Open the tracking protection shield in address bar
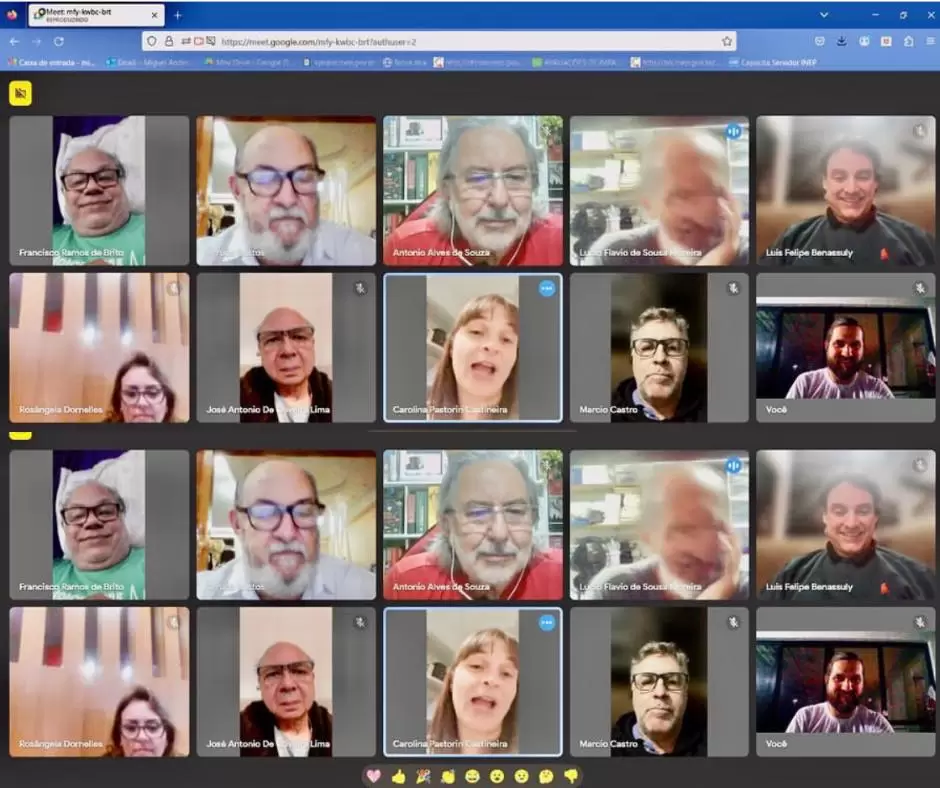Screen dimensions: 940x788 click(152, 41)
